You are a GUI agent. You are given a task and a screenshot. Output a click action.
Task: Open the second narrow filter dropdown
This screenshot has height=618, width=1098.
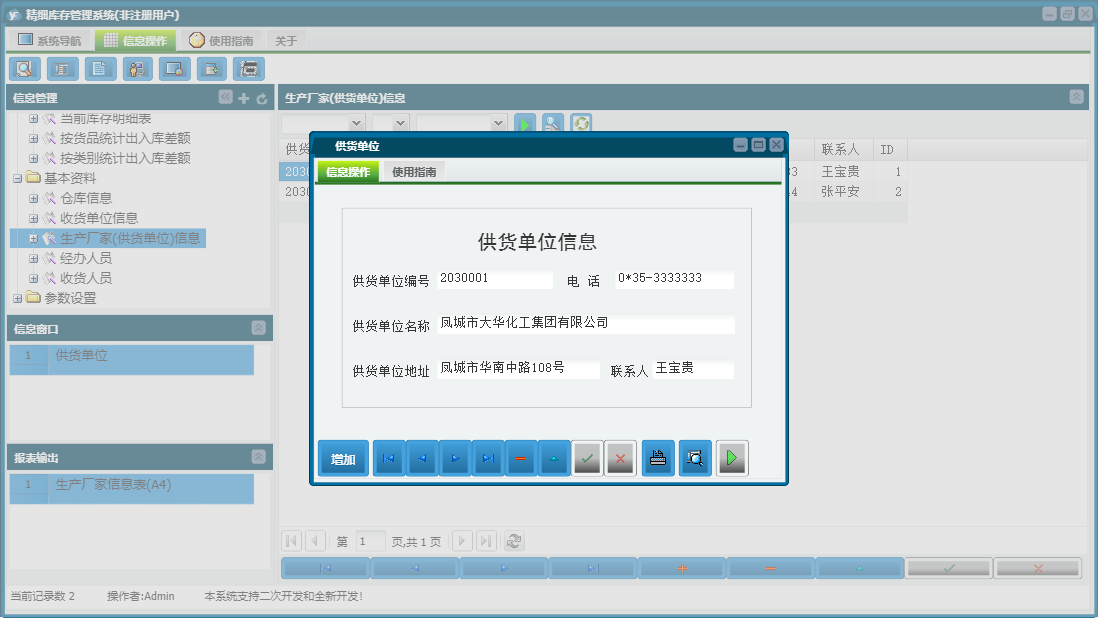(x=401, y=123)
